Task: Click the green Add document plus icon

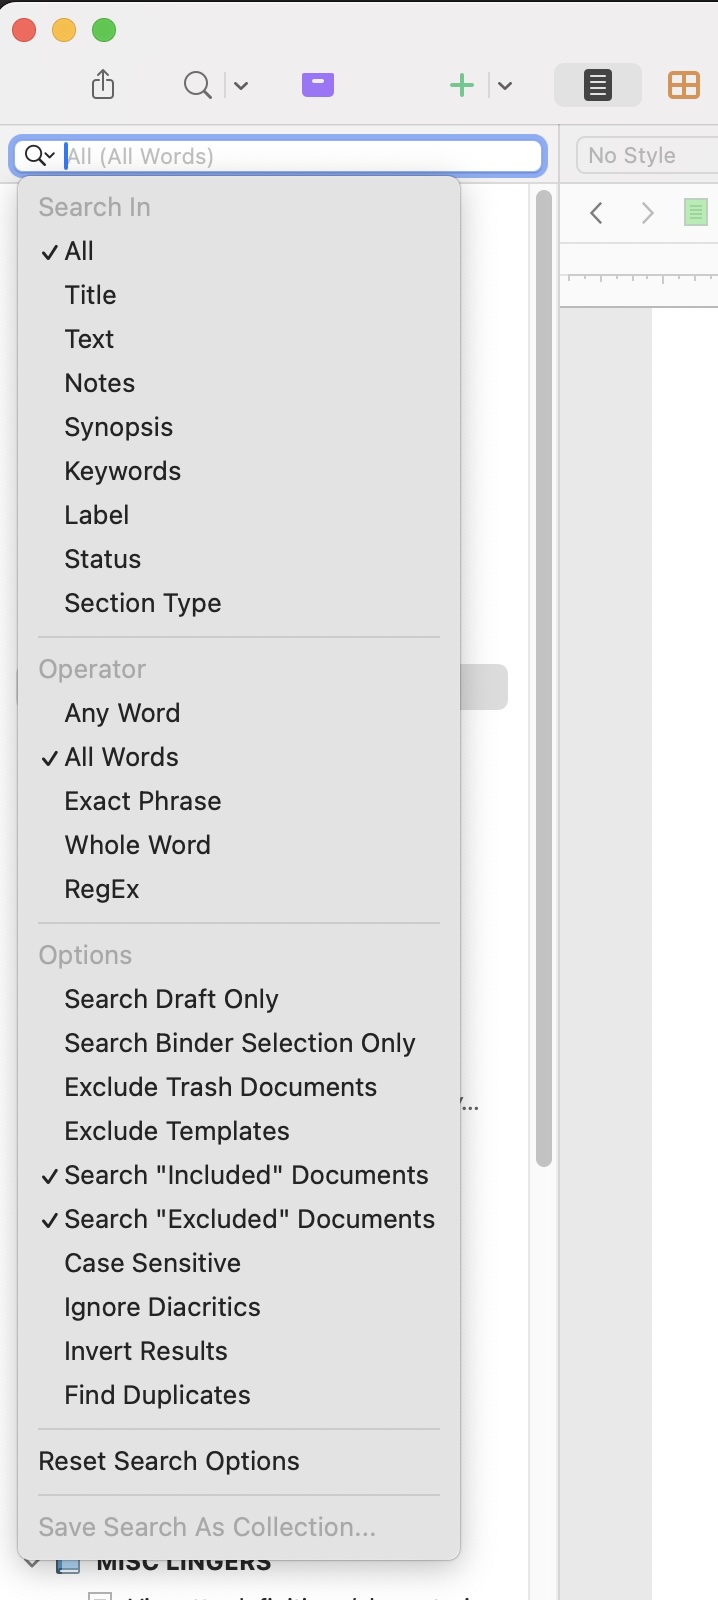Action: tap(462, 85)
